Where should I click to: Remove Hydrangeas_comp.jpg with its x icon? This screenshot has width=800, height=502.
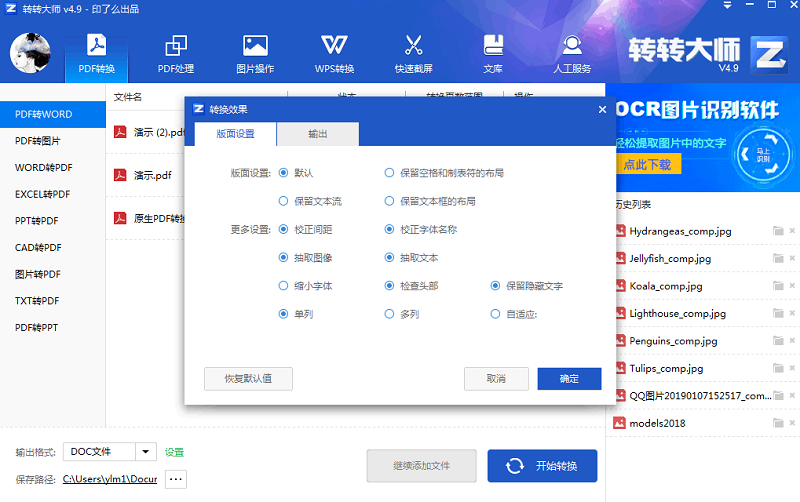(792, 231)
